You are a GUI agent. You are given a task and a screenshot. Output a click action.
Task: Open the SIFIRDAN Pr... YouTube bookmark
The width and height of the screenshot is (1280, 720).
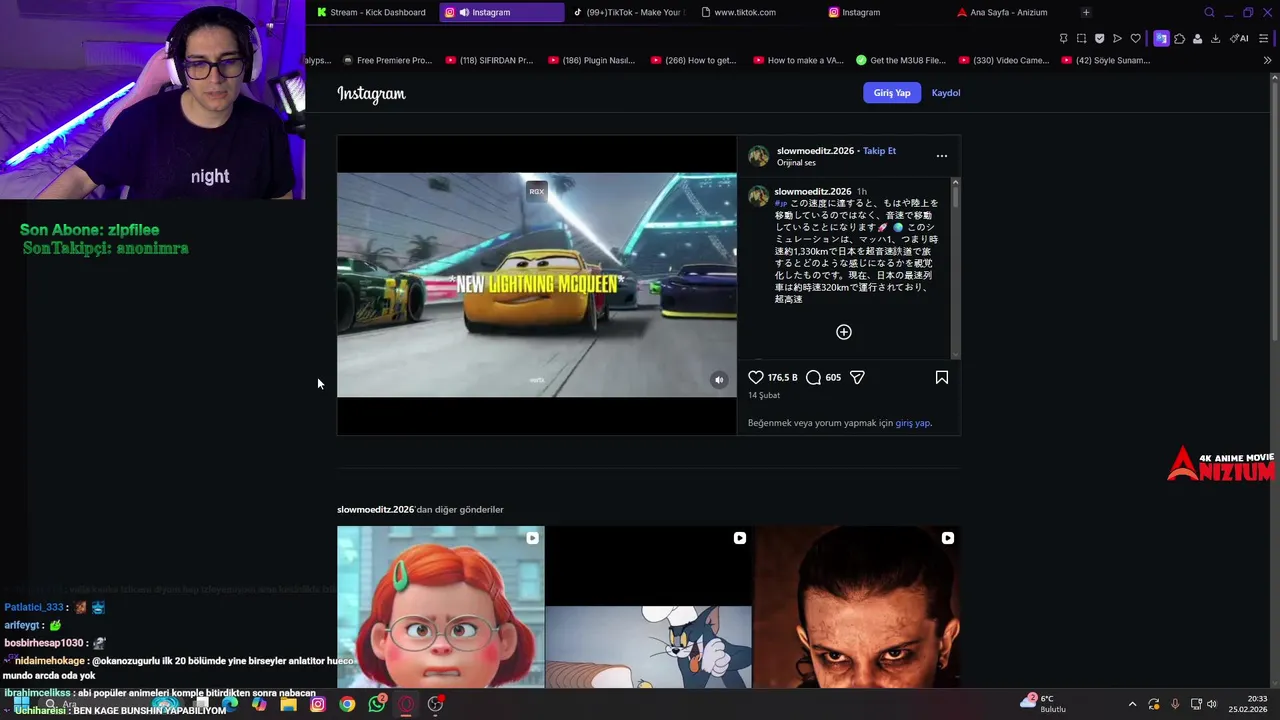click(489, 60)
